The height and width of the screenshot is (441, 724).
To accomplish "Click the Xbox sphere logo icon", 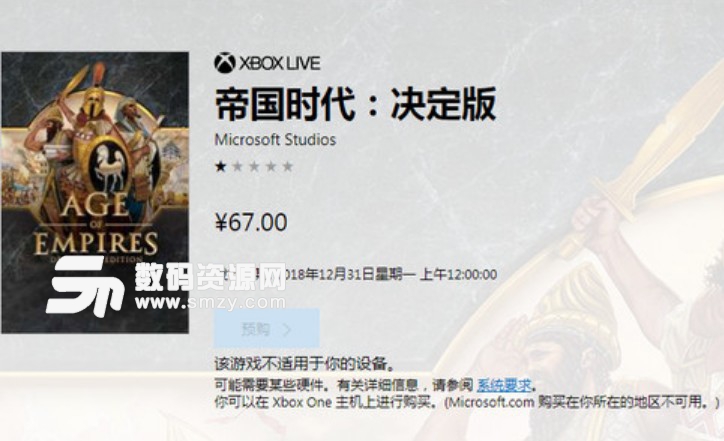I will click(x=225, y=63).
